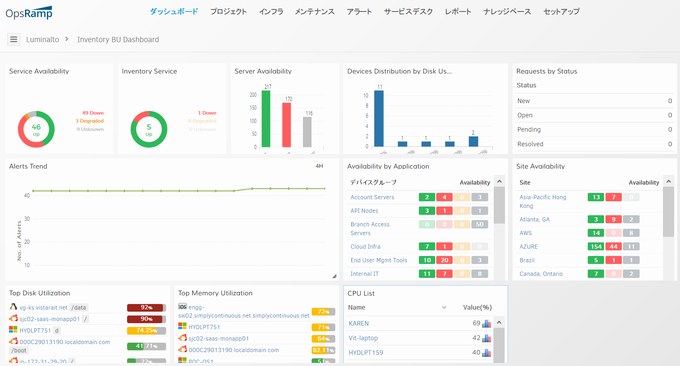Click the tallest blue bar labeled 11

(379, 118)
